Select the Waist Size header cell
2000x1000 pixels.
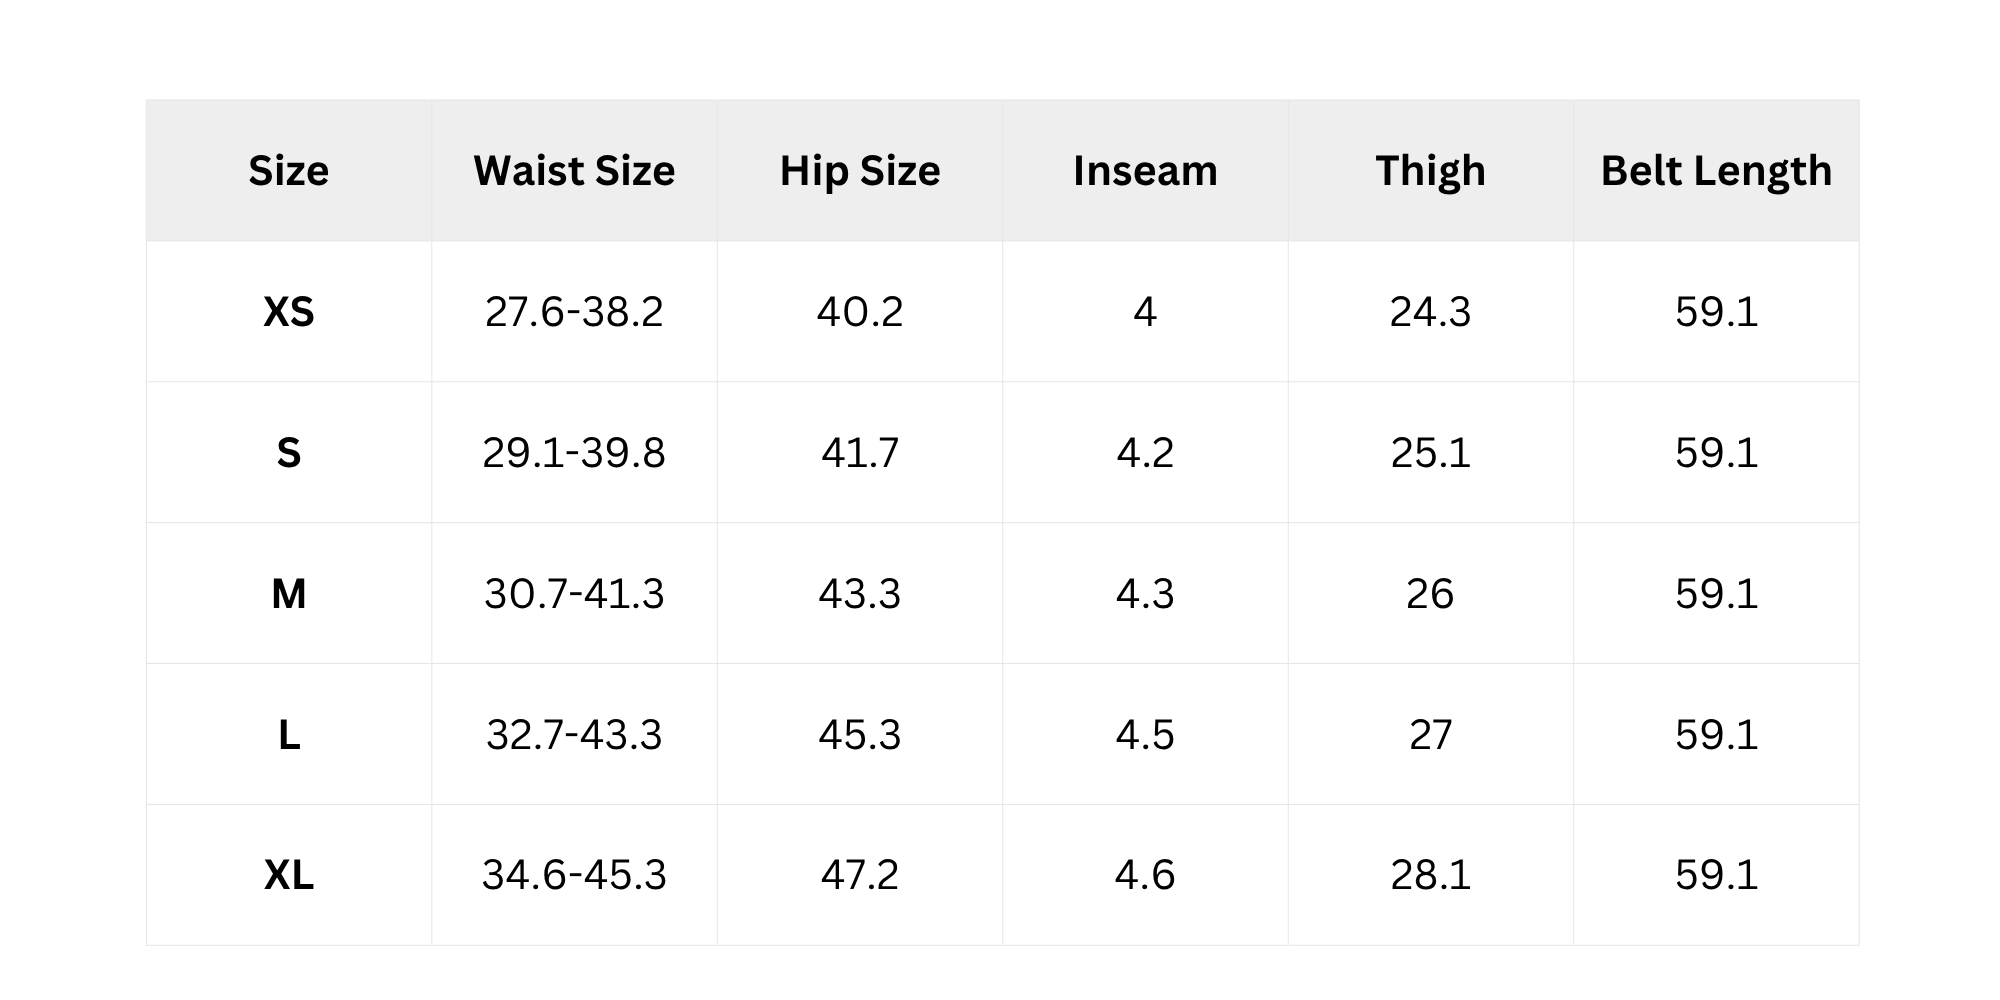(x=574, y=171)
